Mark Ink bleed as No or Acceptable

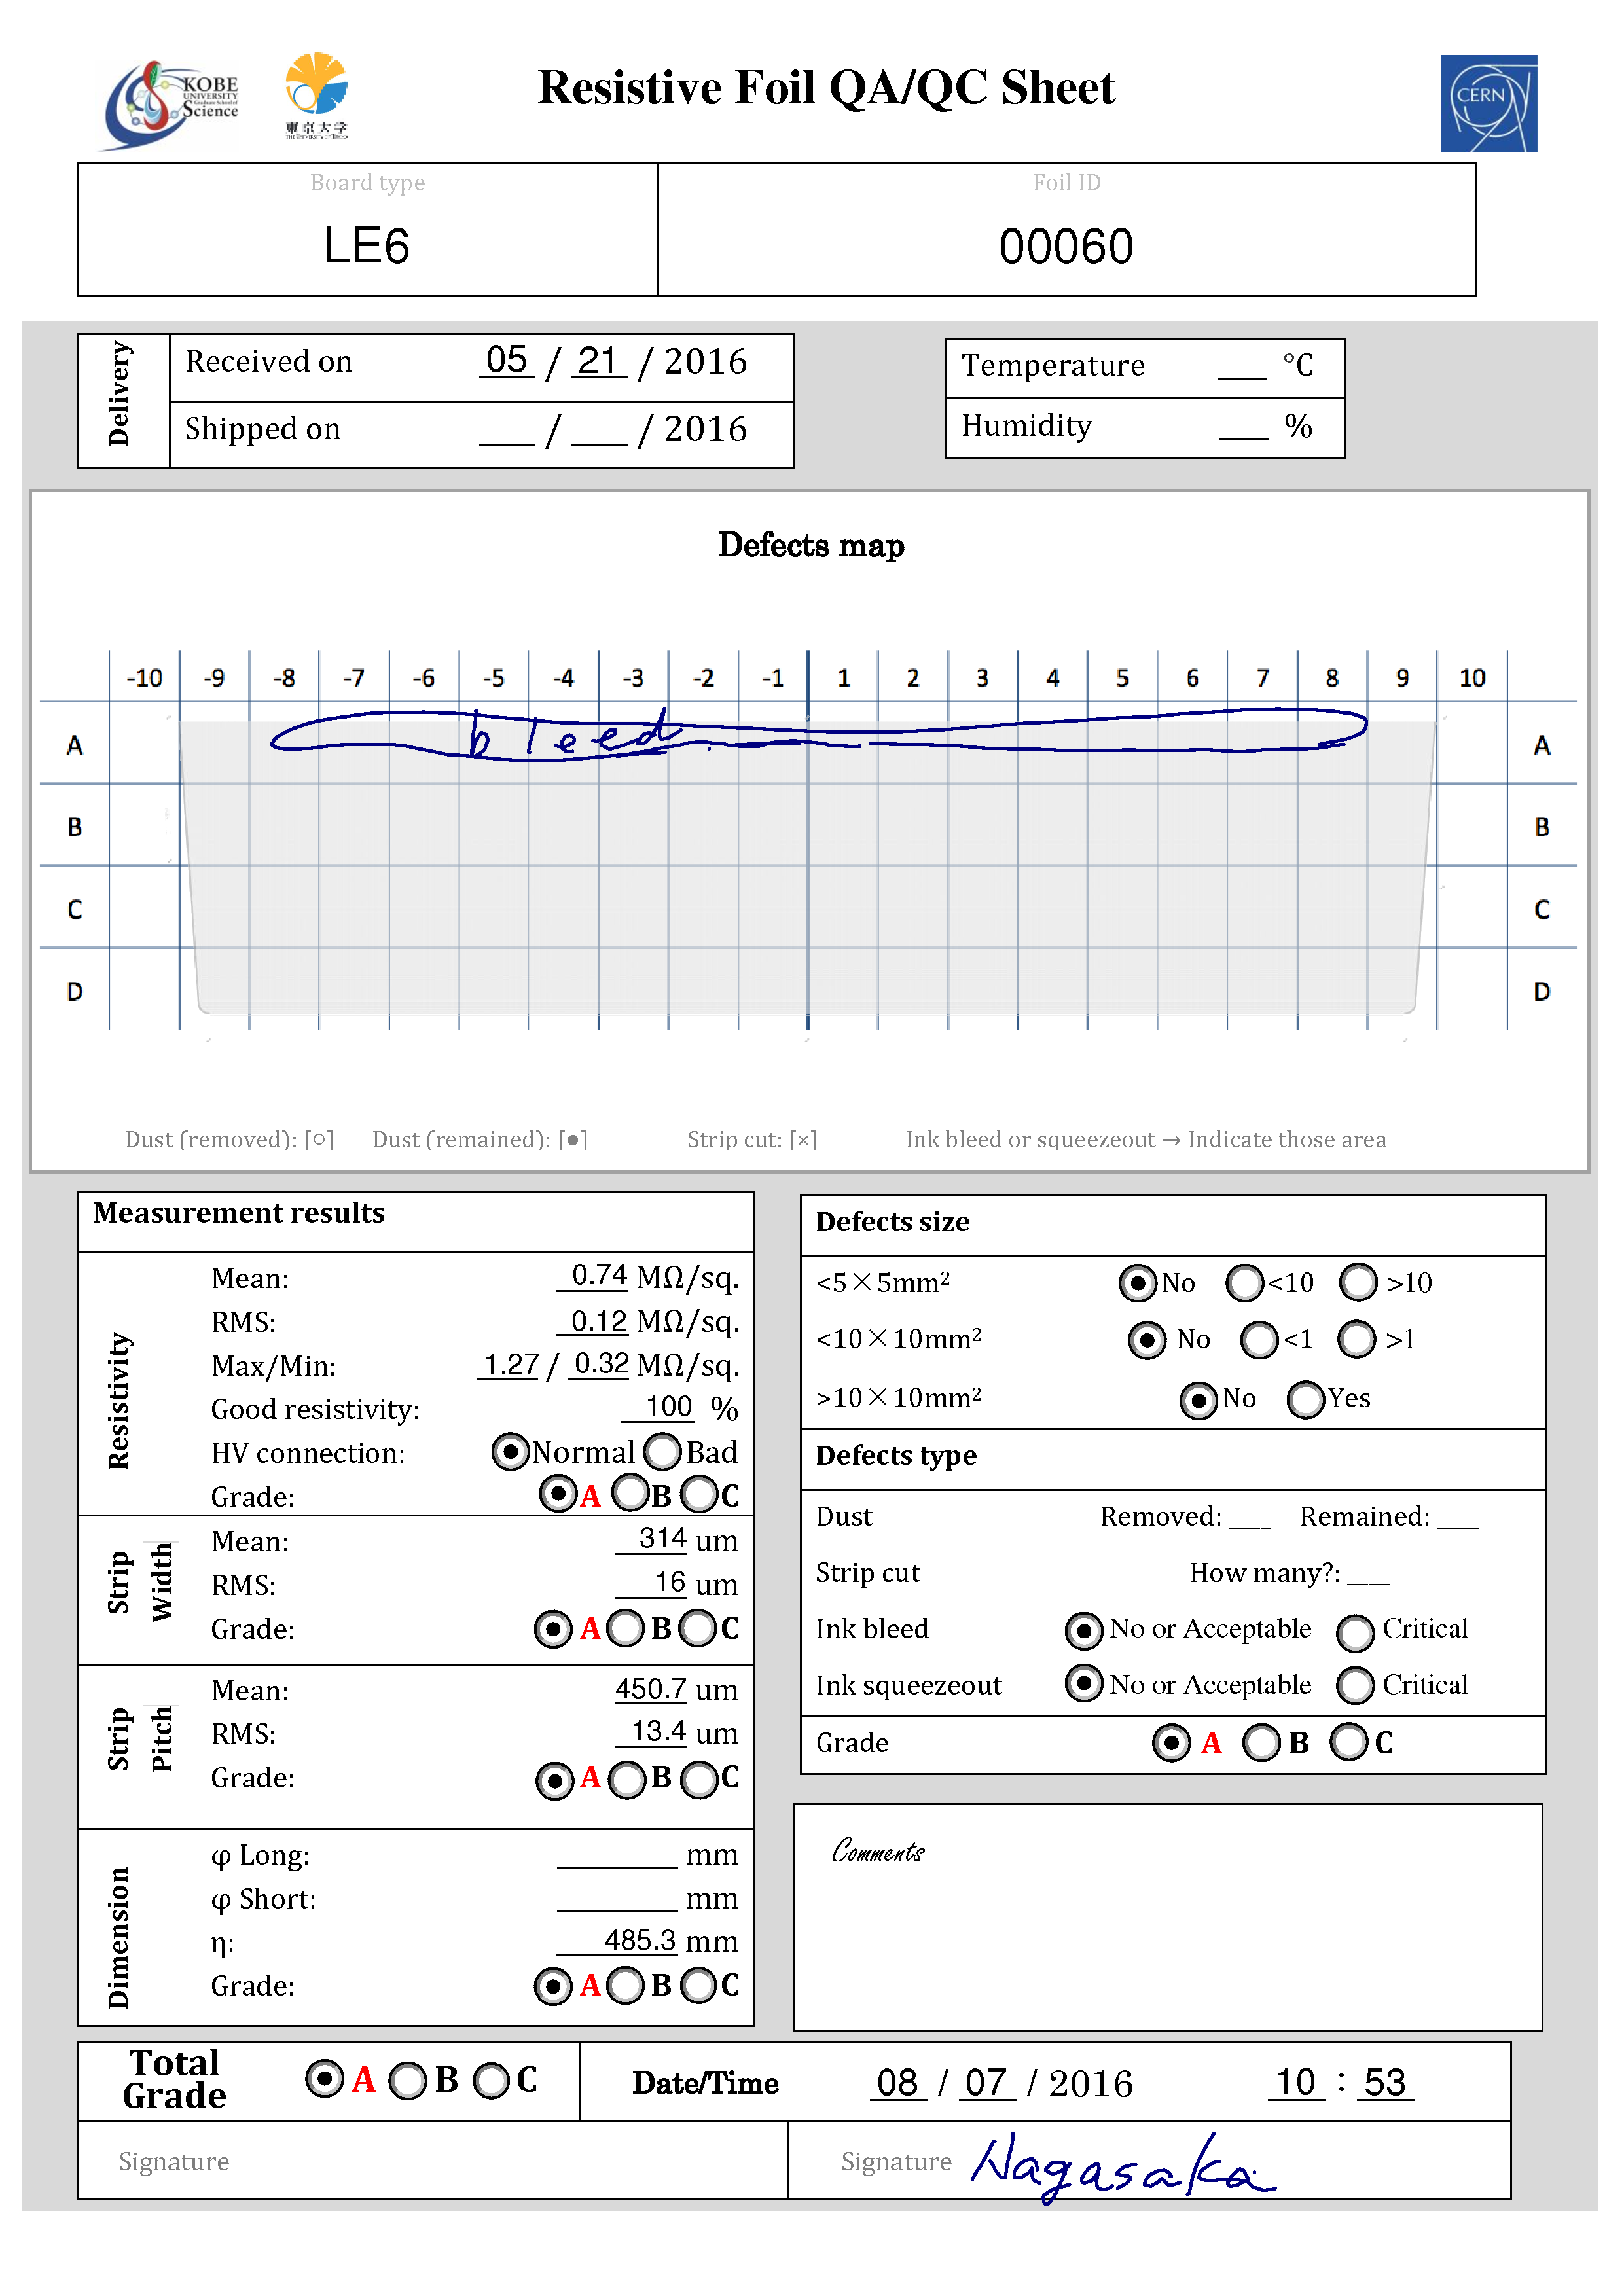[x=1084, y=1631]
